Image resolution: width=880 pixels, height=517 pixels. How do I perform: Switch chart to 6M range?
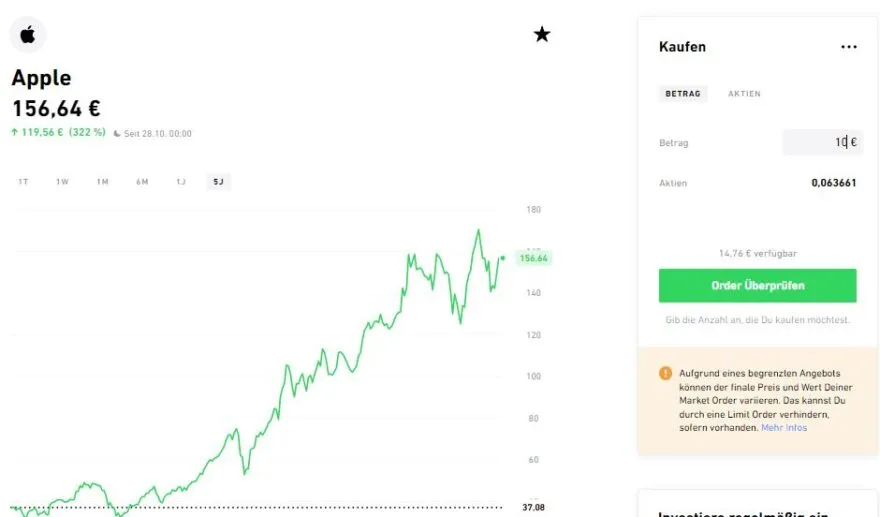coord(142,182)
